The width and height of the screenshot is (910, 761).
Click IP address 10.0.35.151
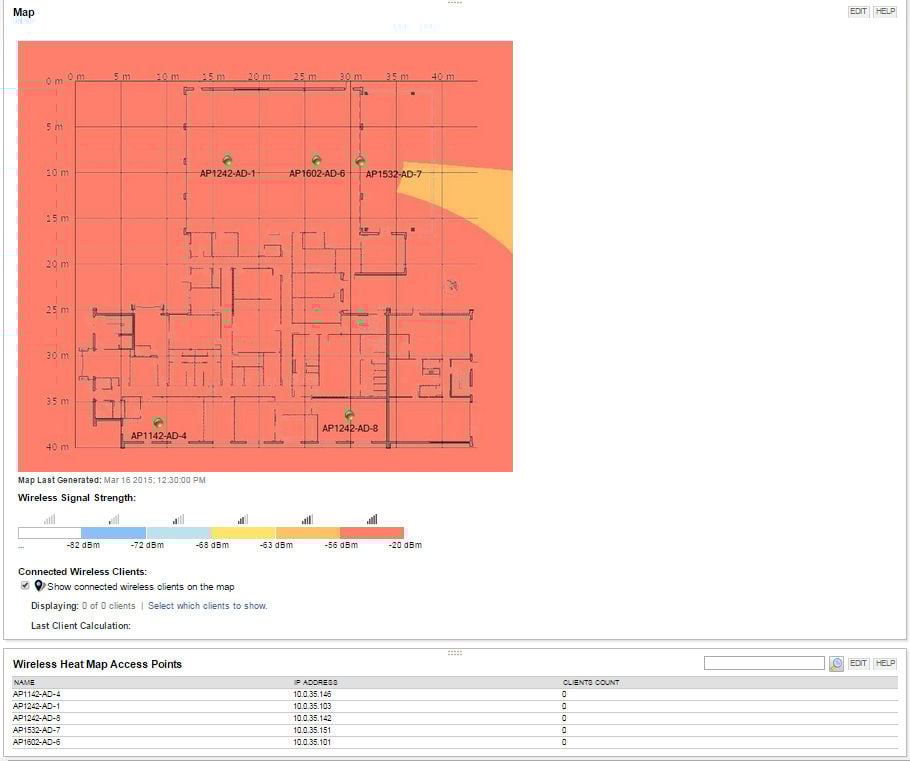(x=312, y=730)
